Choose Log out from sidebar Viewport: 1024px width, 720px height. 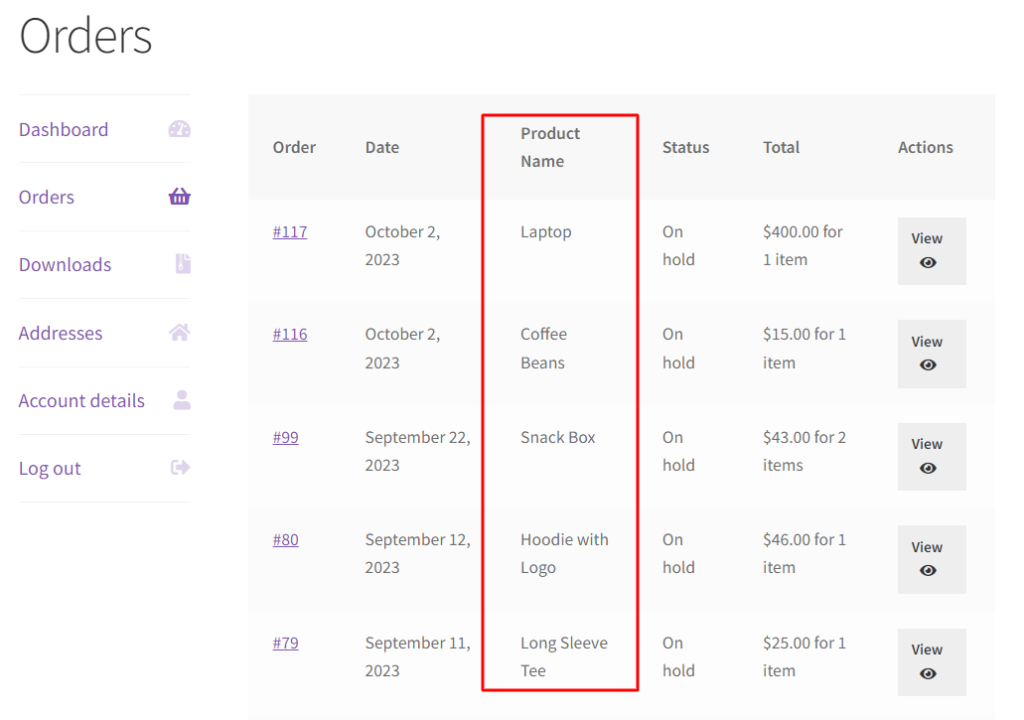(x=50, y=468)
